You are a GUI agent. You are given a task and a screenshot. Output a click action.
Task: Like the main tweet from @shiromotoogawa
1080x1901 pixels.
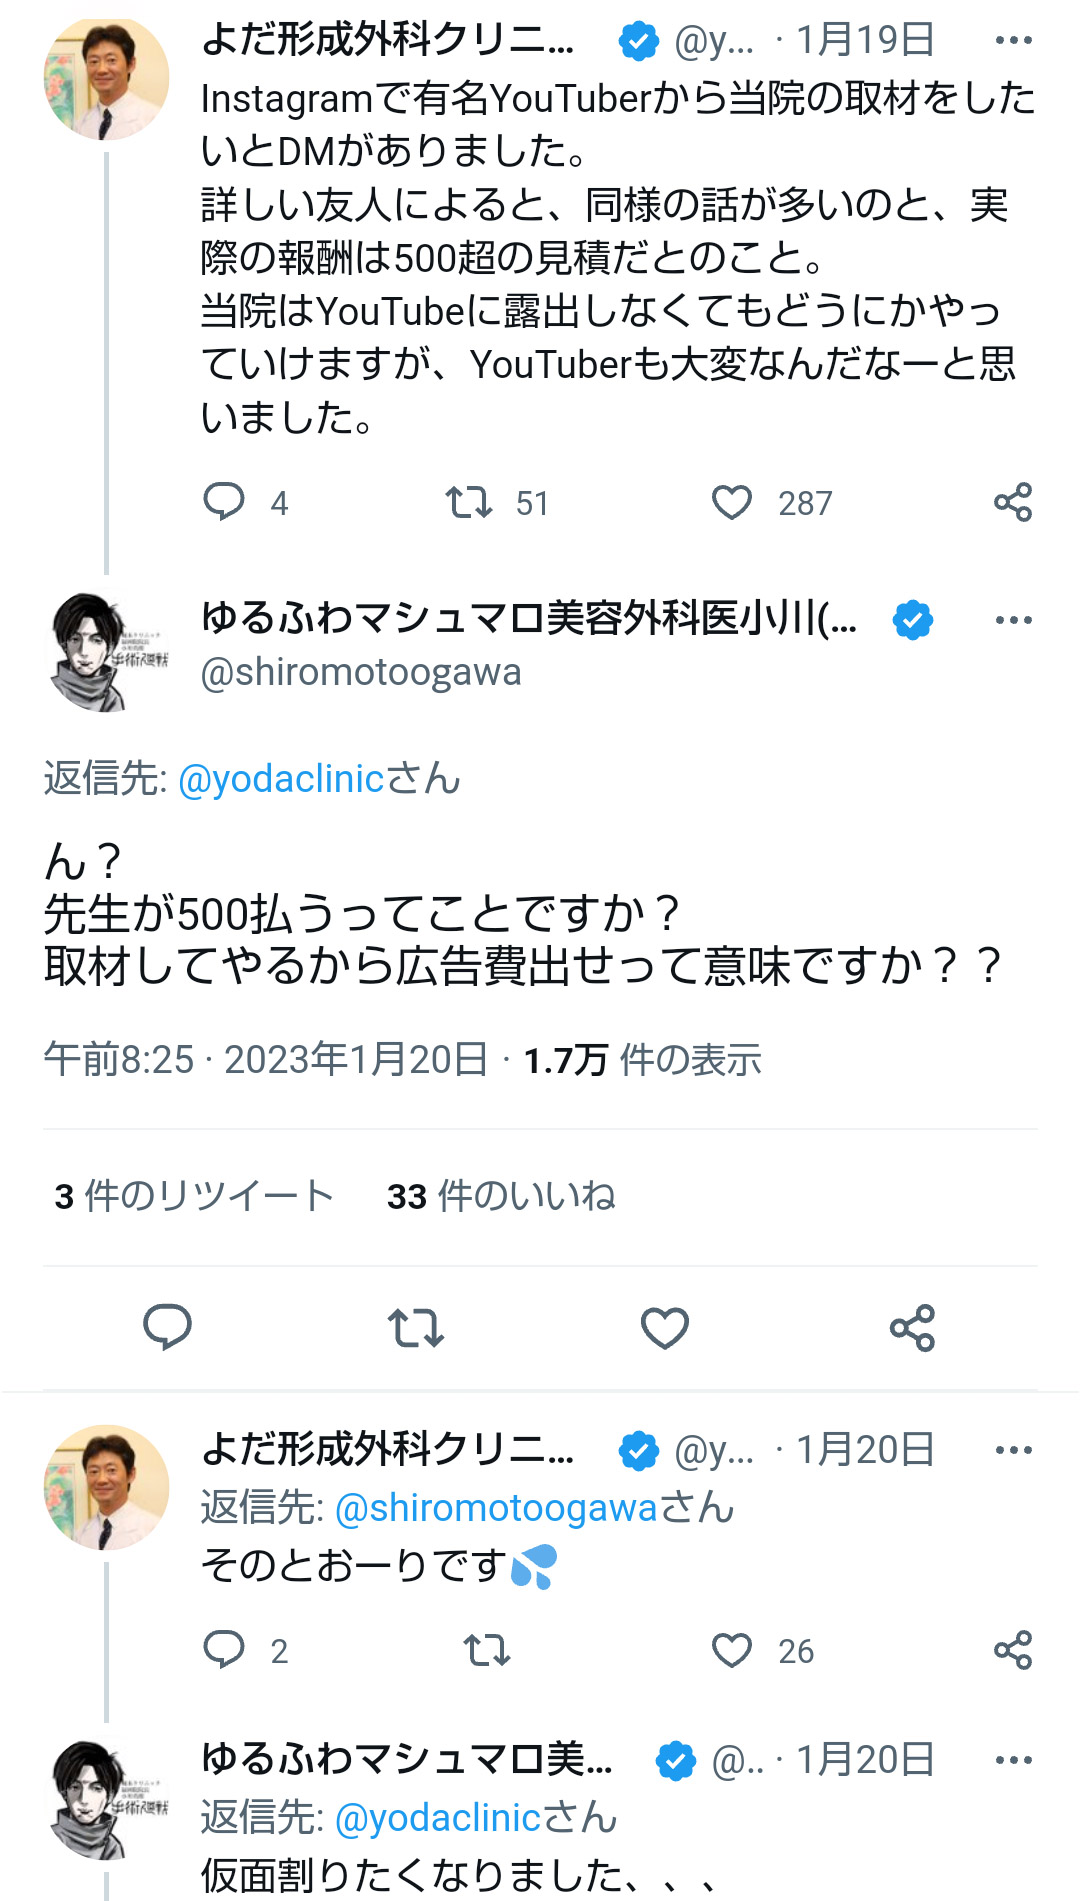665,1328
